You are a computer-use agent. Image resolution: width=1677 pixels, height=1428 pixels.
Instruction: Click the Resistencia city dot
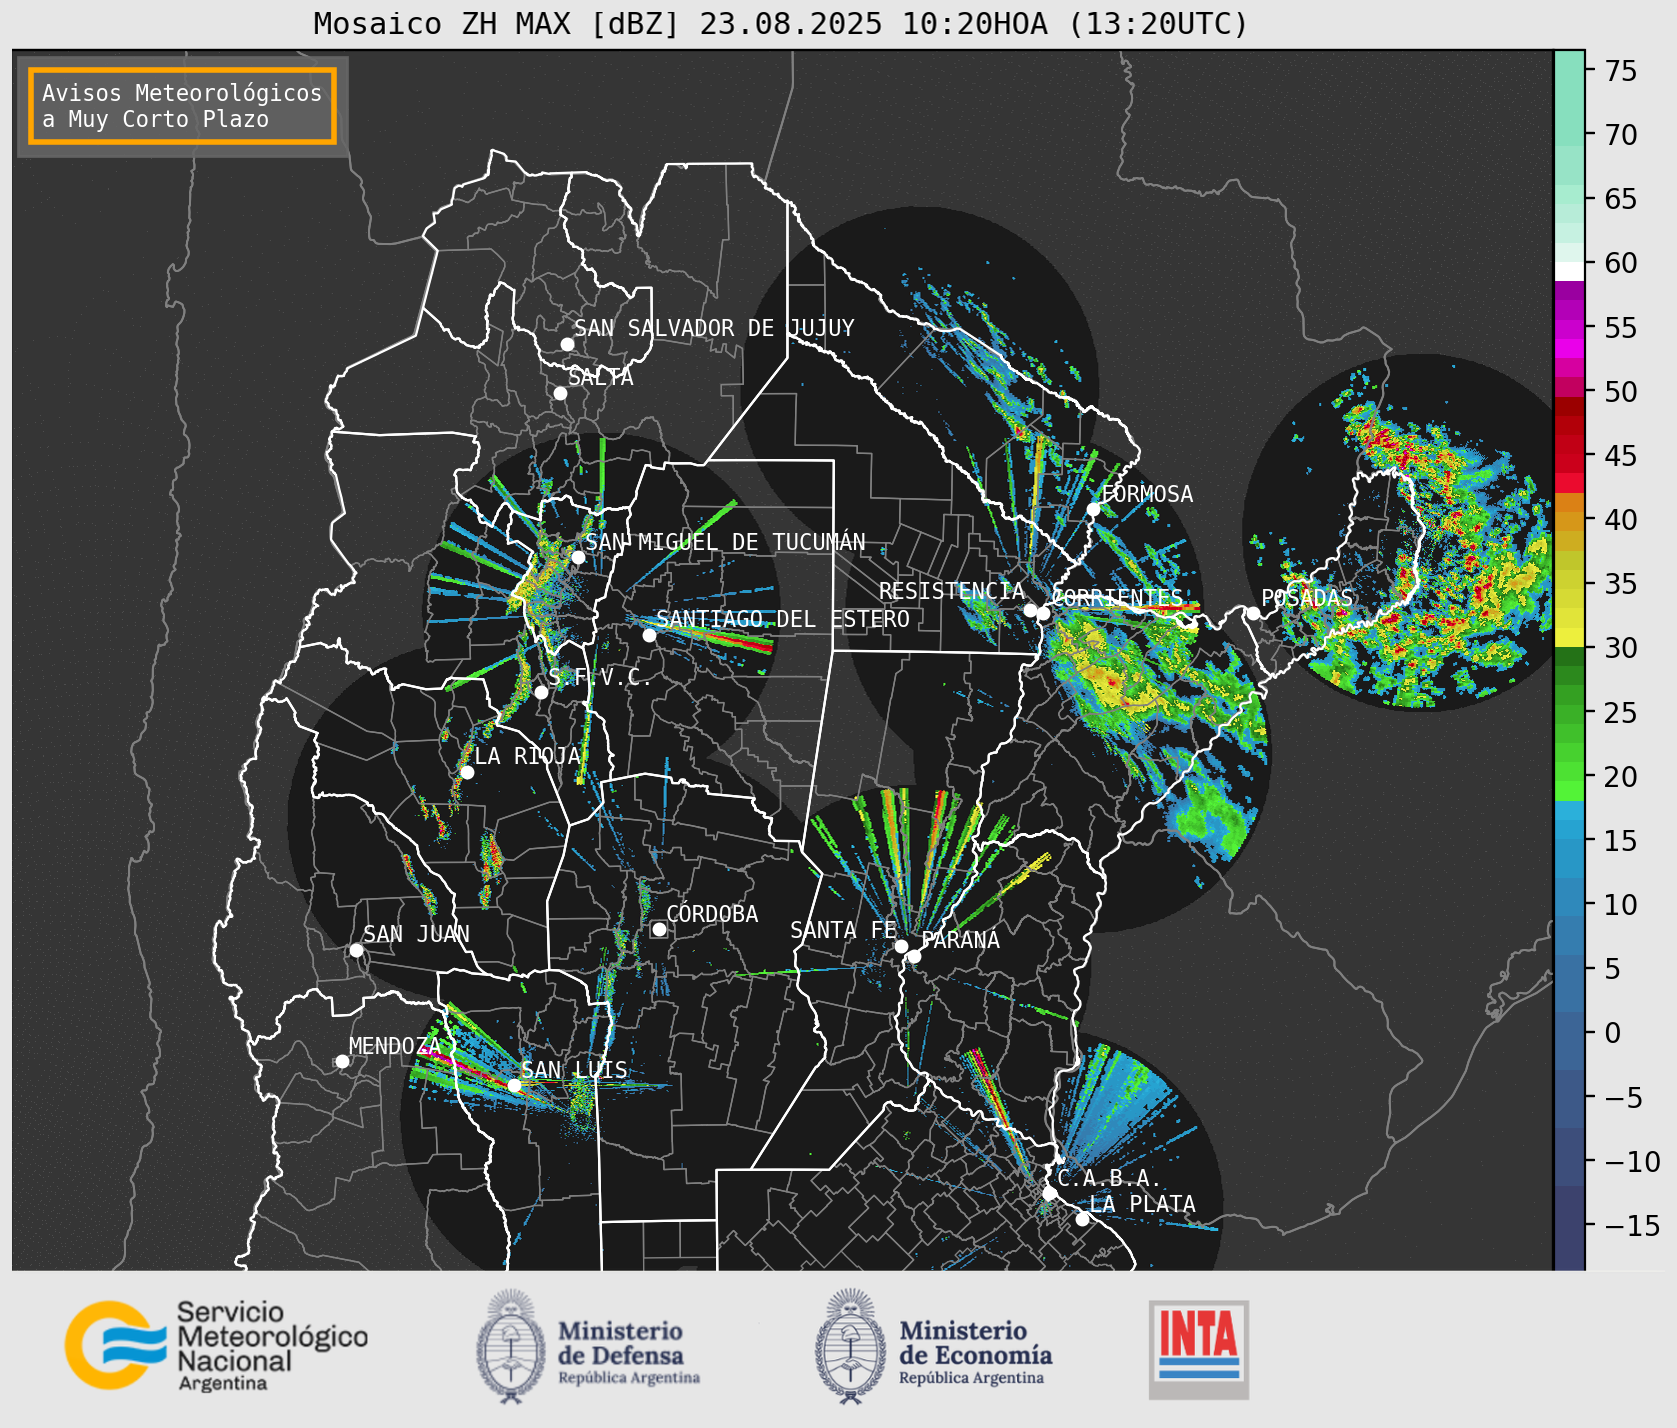coord(1030,610)
